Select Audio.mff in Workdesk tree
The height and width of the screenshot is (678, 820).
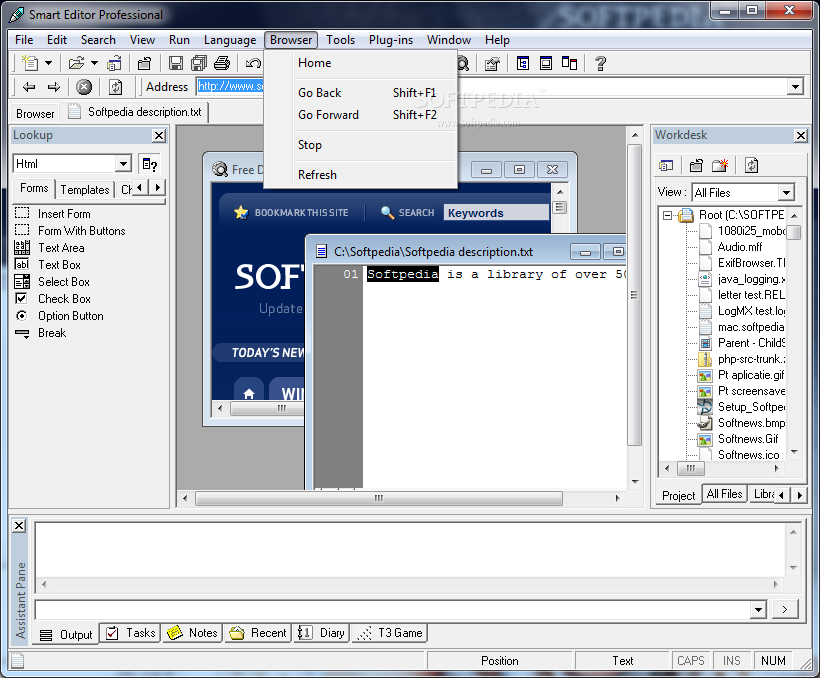click(x=739, y=246)
